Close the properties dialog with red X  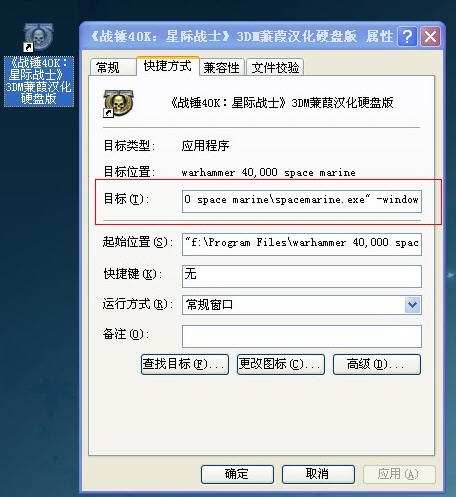point(430,36)
